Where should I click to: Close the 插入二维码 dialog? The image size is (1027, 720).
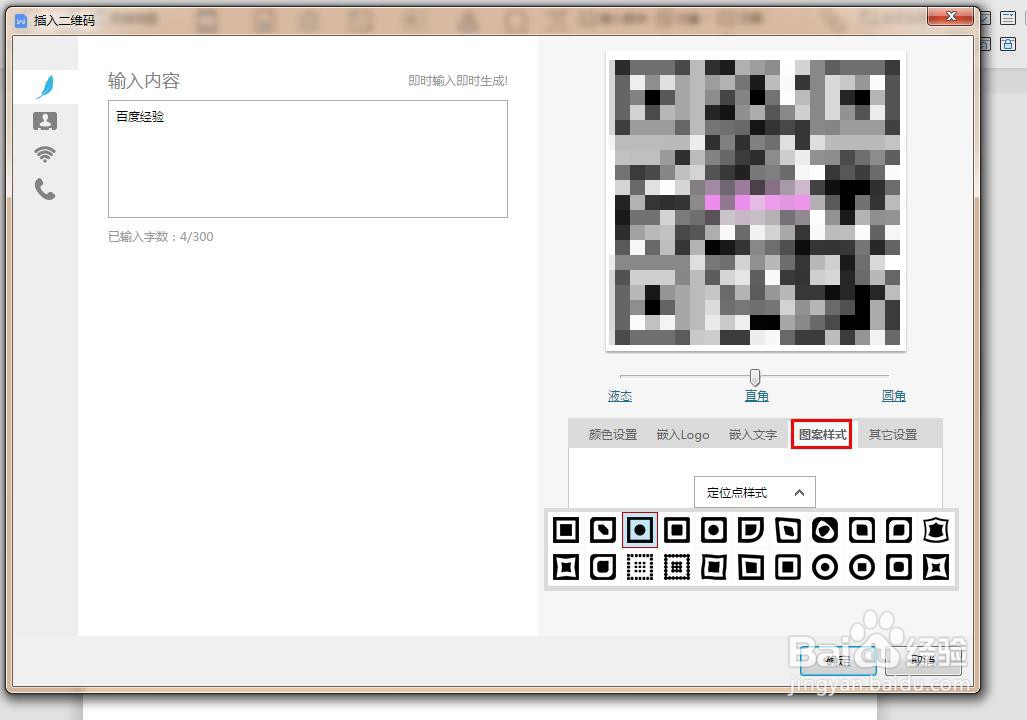click(952, 16)
